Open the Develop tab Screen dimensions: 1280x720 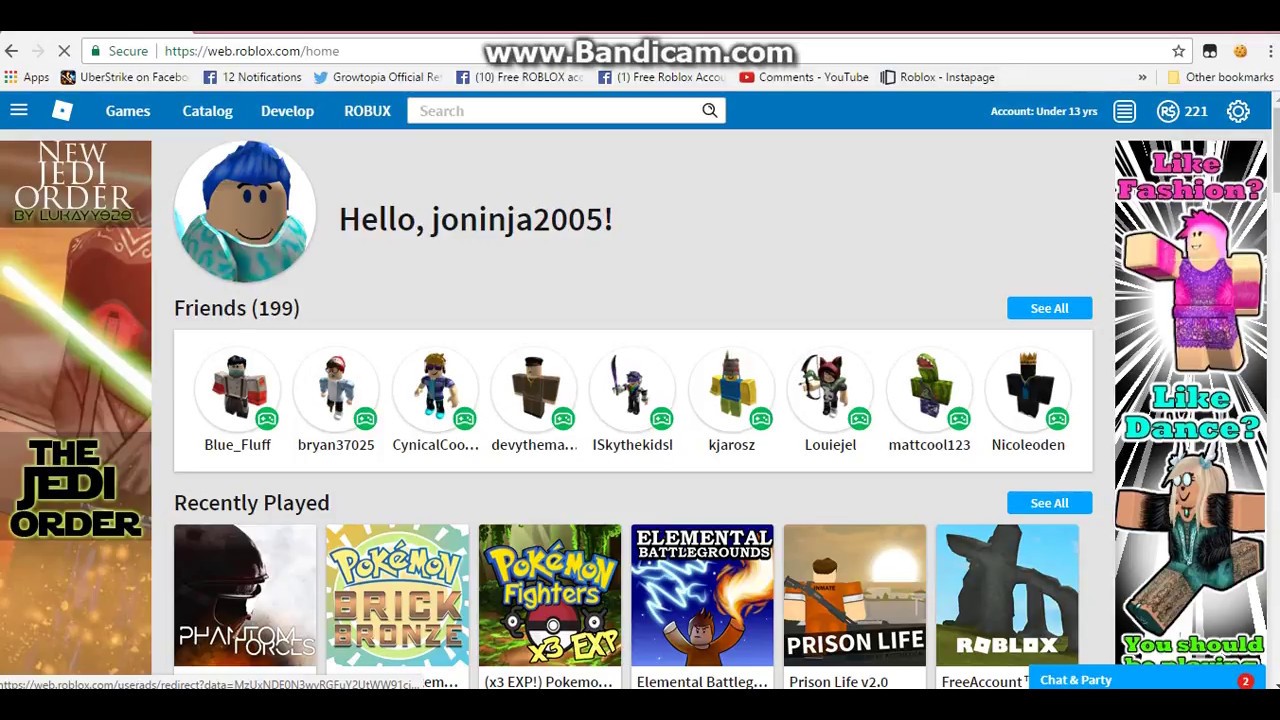point(287,111)
